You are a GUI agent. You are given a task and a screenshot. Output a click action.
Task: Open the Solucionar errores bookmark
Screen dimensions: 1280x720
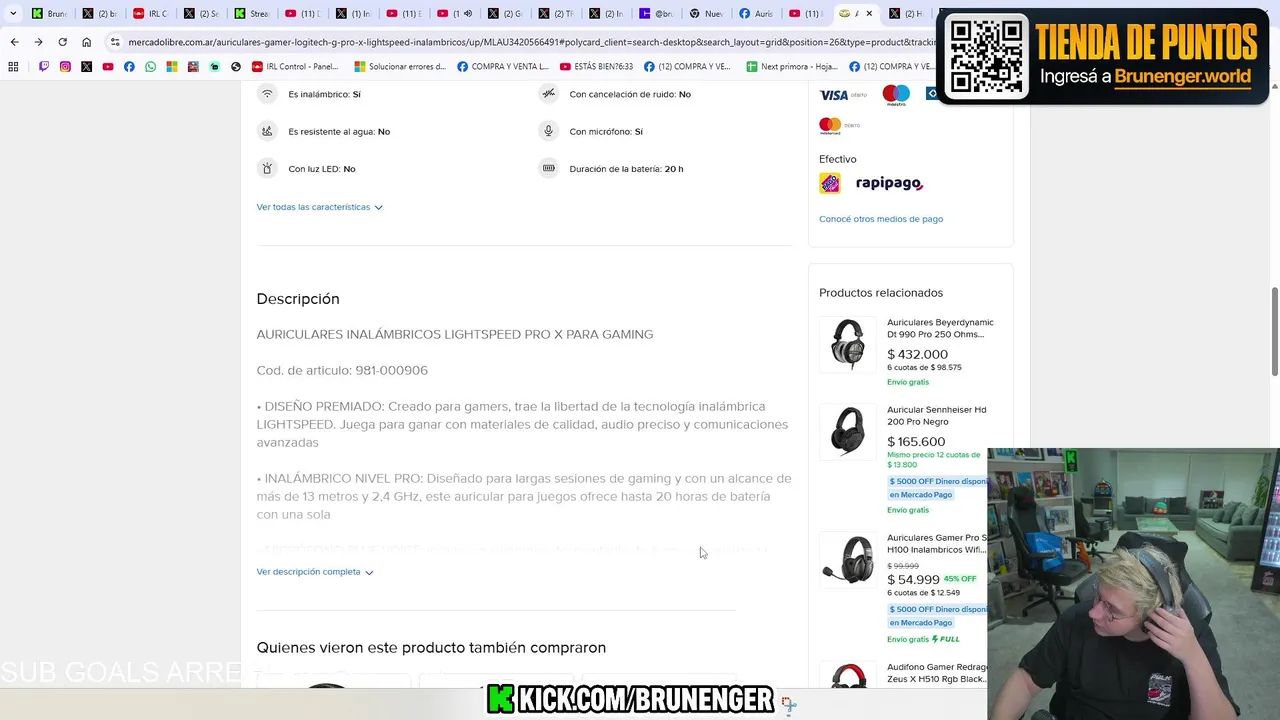coord(400,67)
